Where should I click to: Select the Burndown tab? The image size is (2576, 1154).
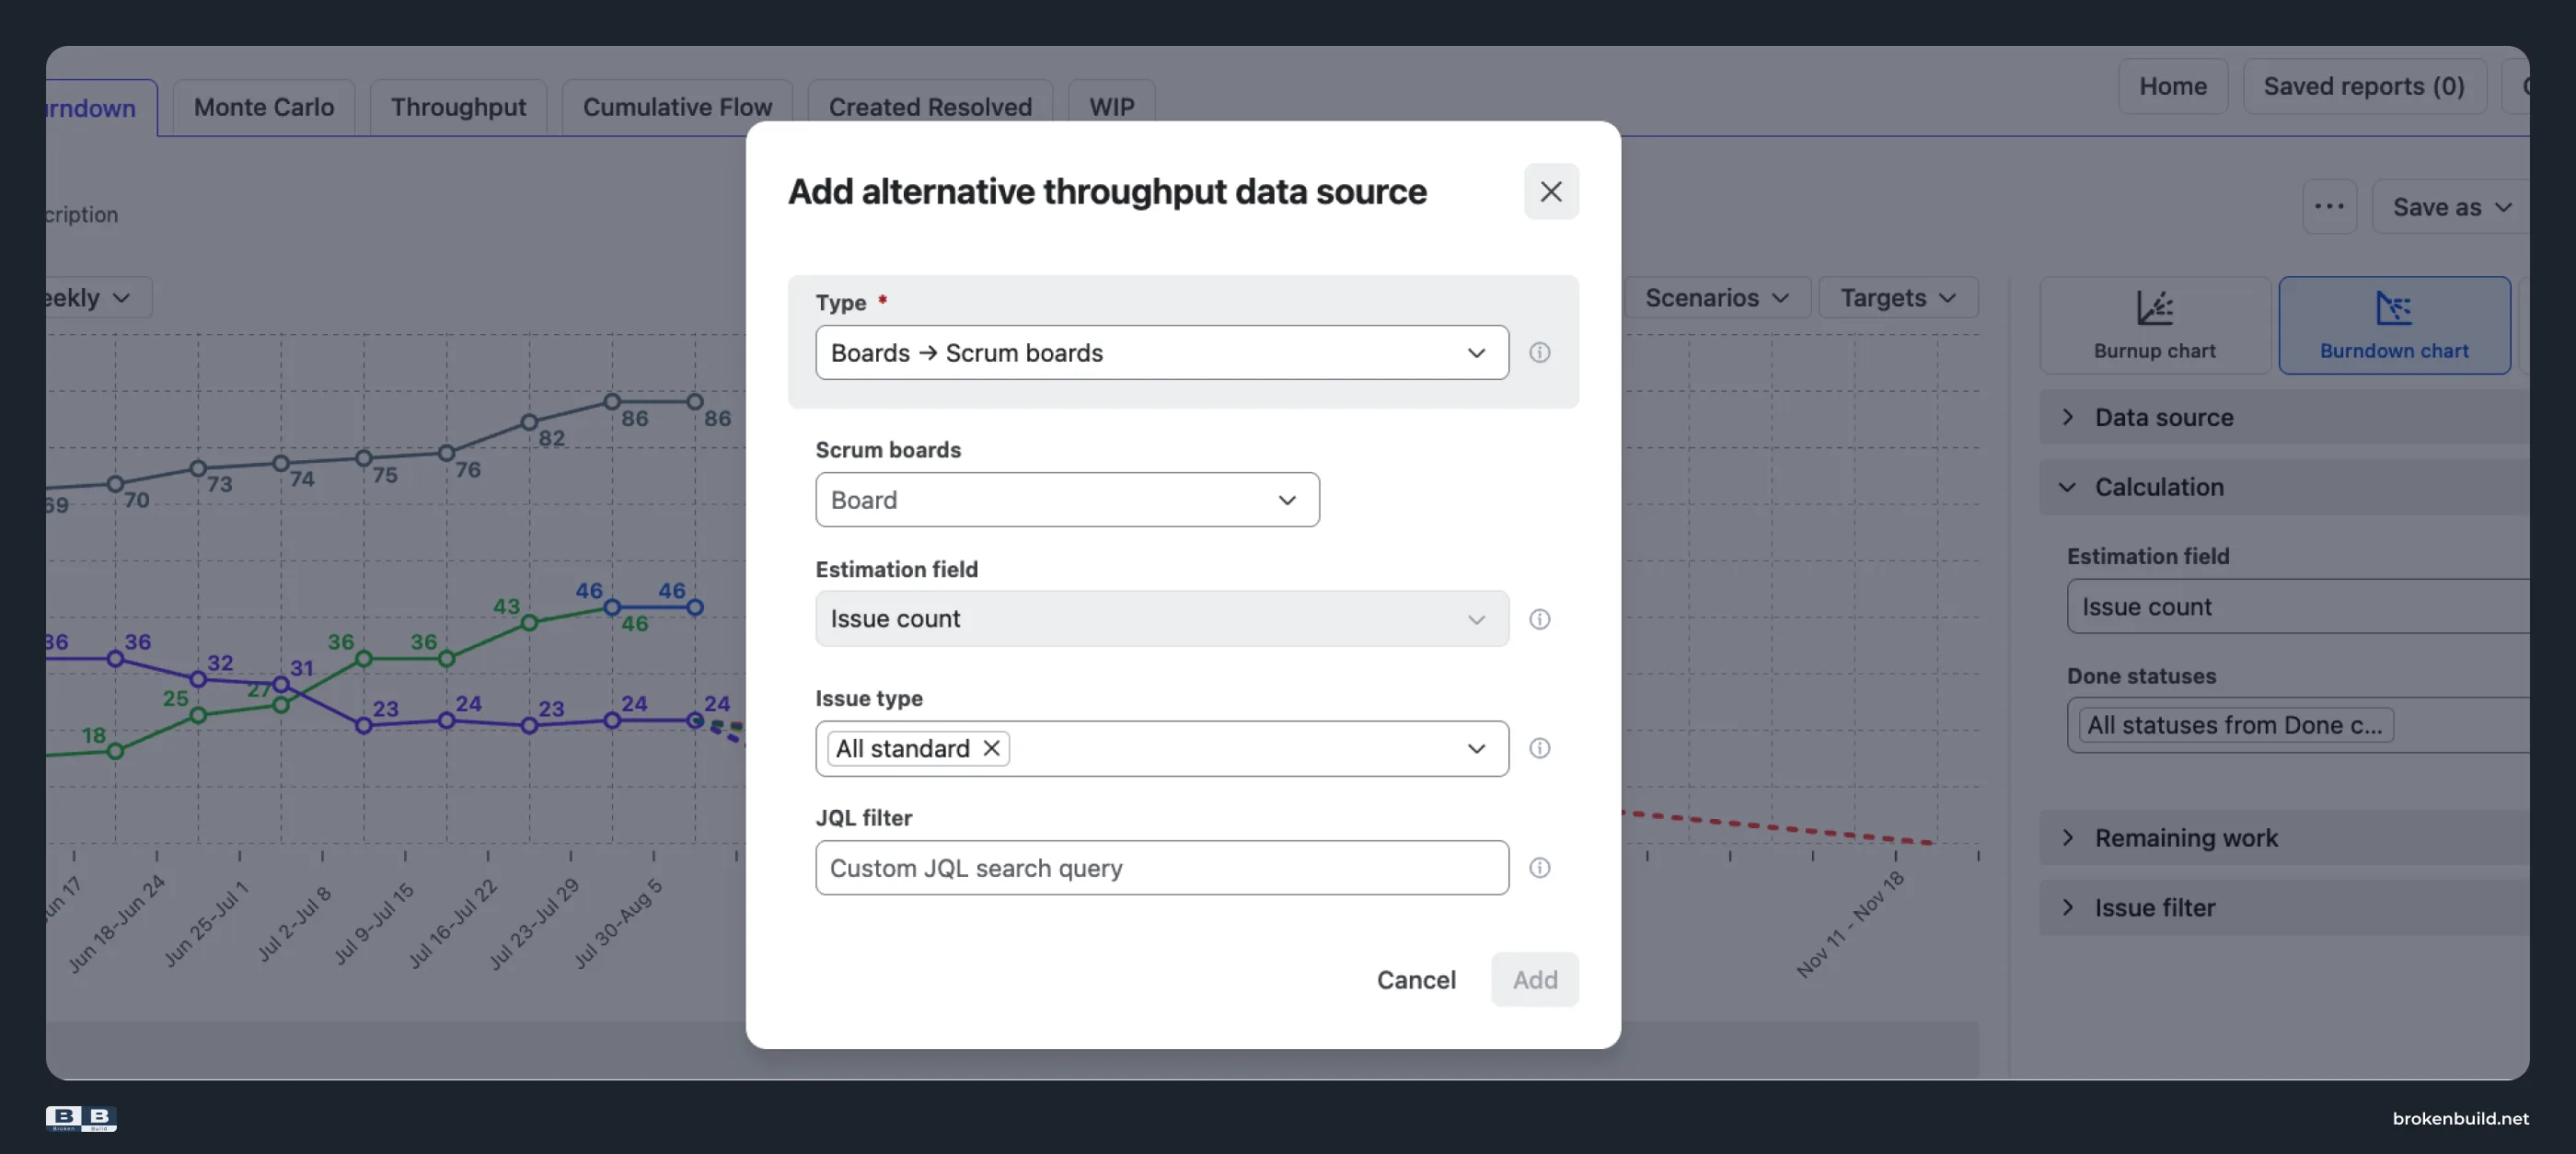pos(100,107)
